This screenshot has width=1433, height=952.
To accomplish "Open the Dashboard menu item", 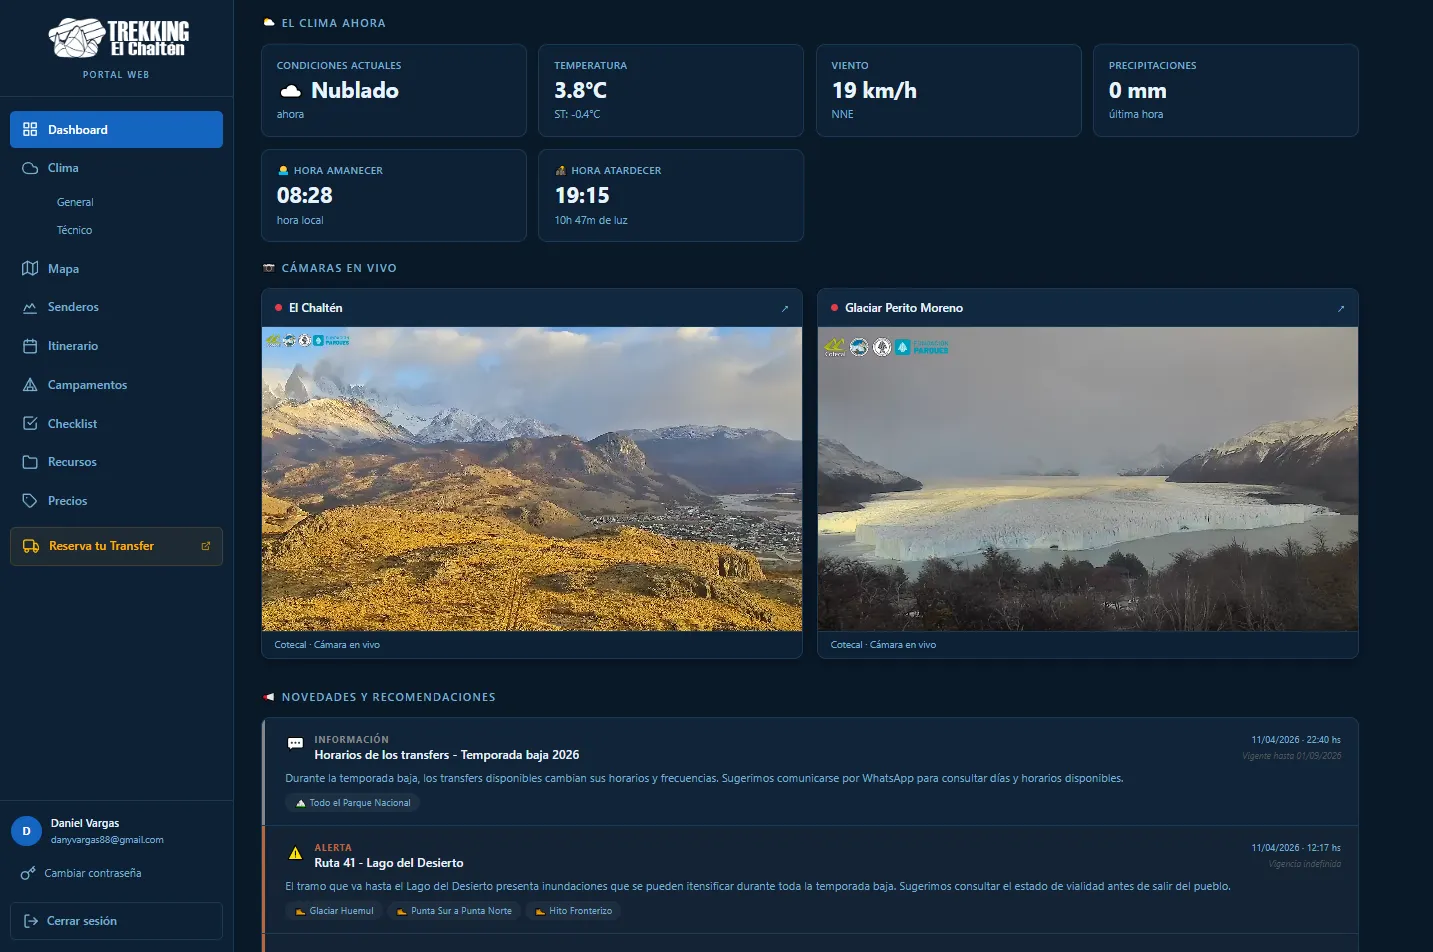I will [116, 130].
